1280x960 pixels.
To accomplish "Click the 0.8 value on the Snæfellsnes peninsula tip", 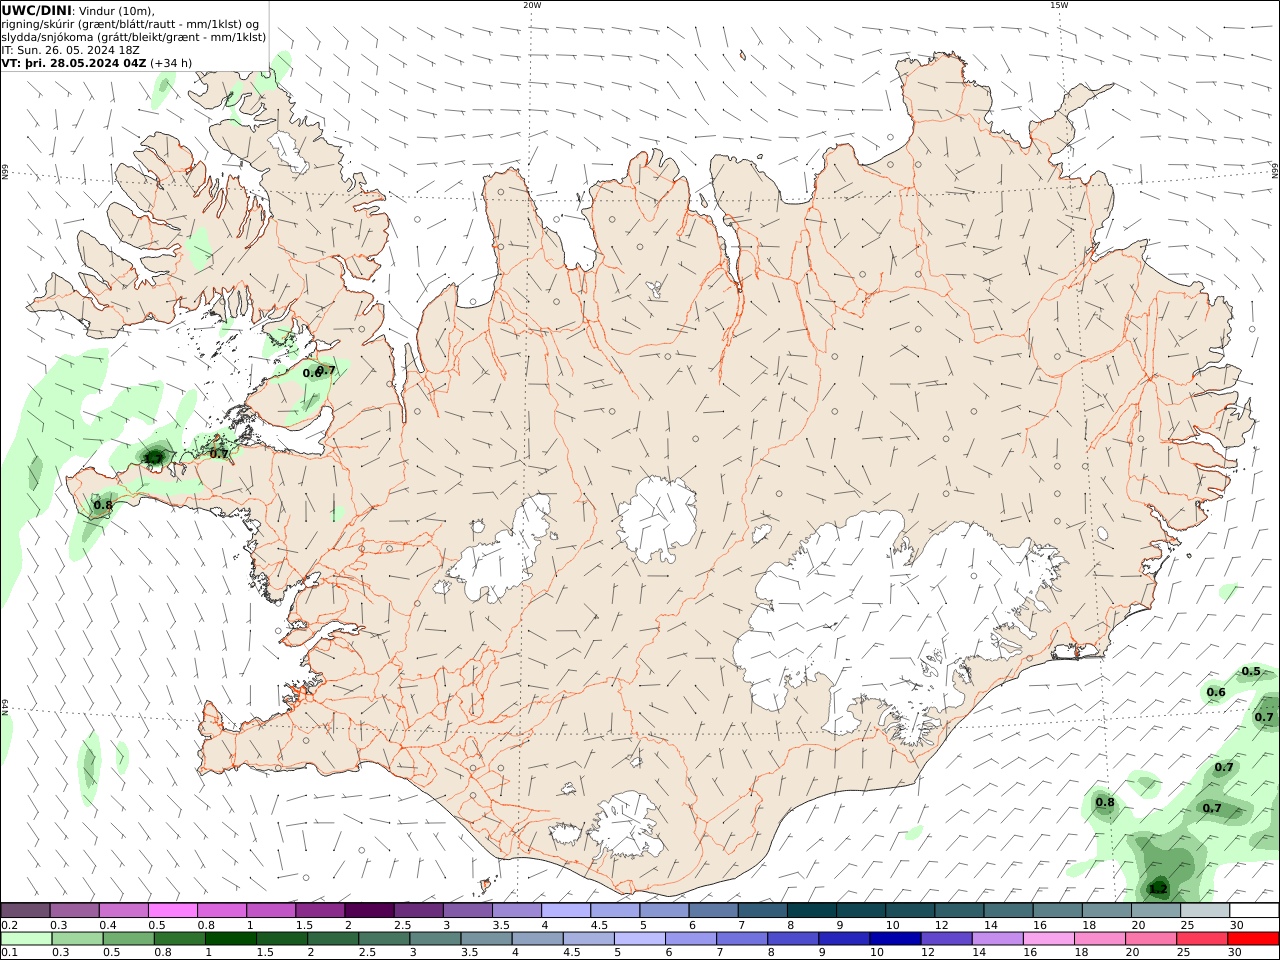I will (x=103, y=505).
